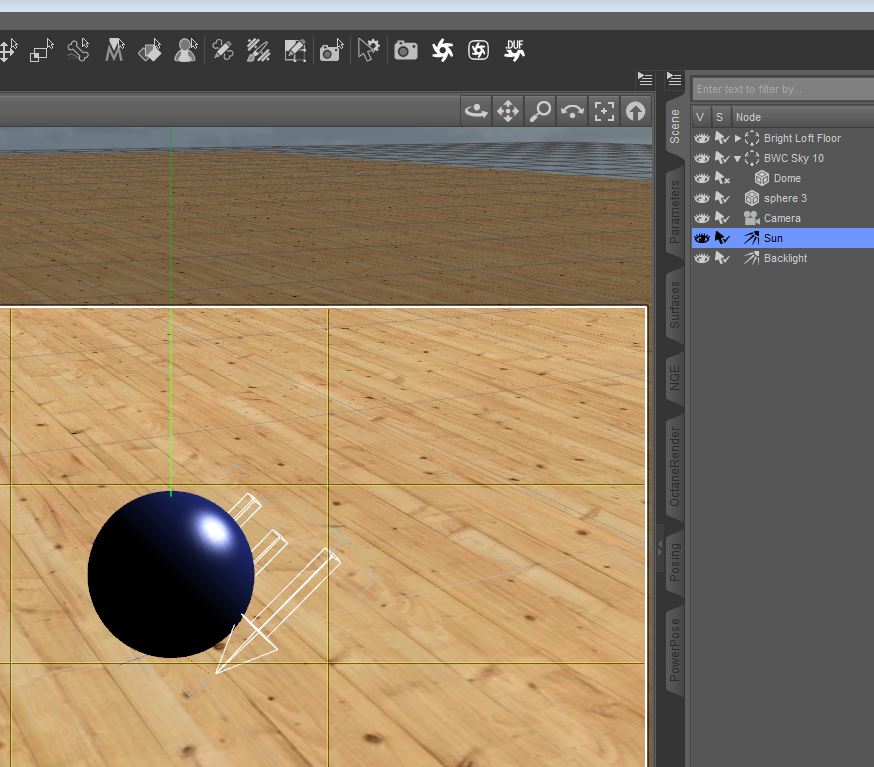This screenshot has height=767, width=874.
Task: Activate the Surface Selection tool
Action: click(150, 50)
